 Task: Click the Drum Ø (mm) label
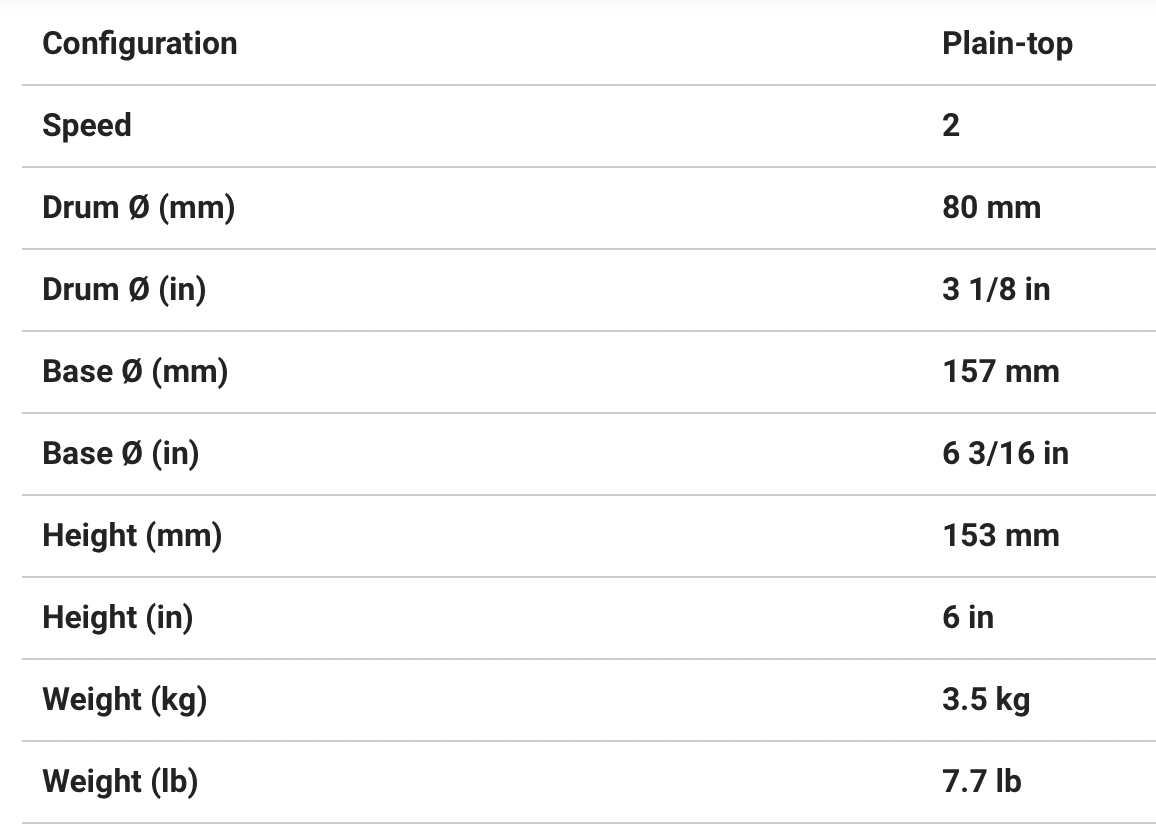coord(138,208)
